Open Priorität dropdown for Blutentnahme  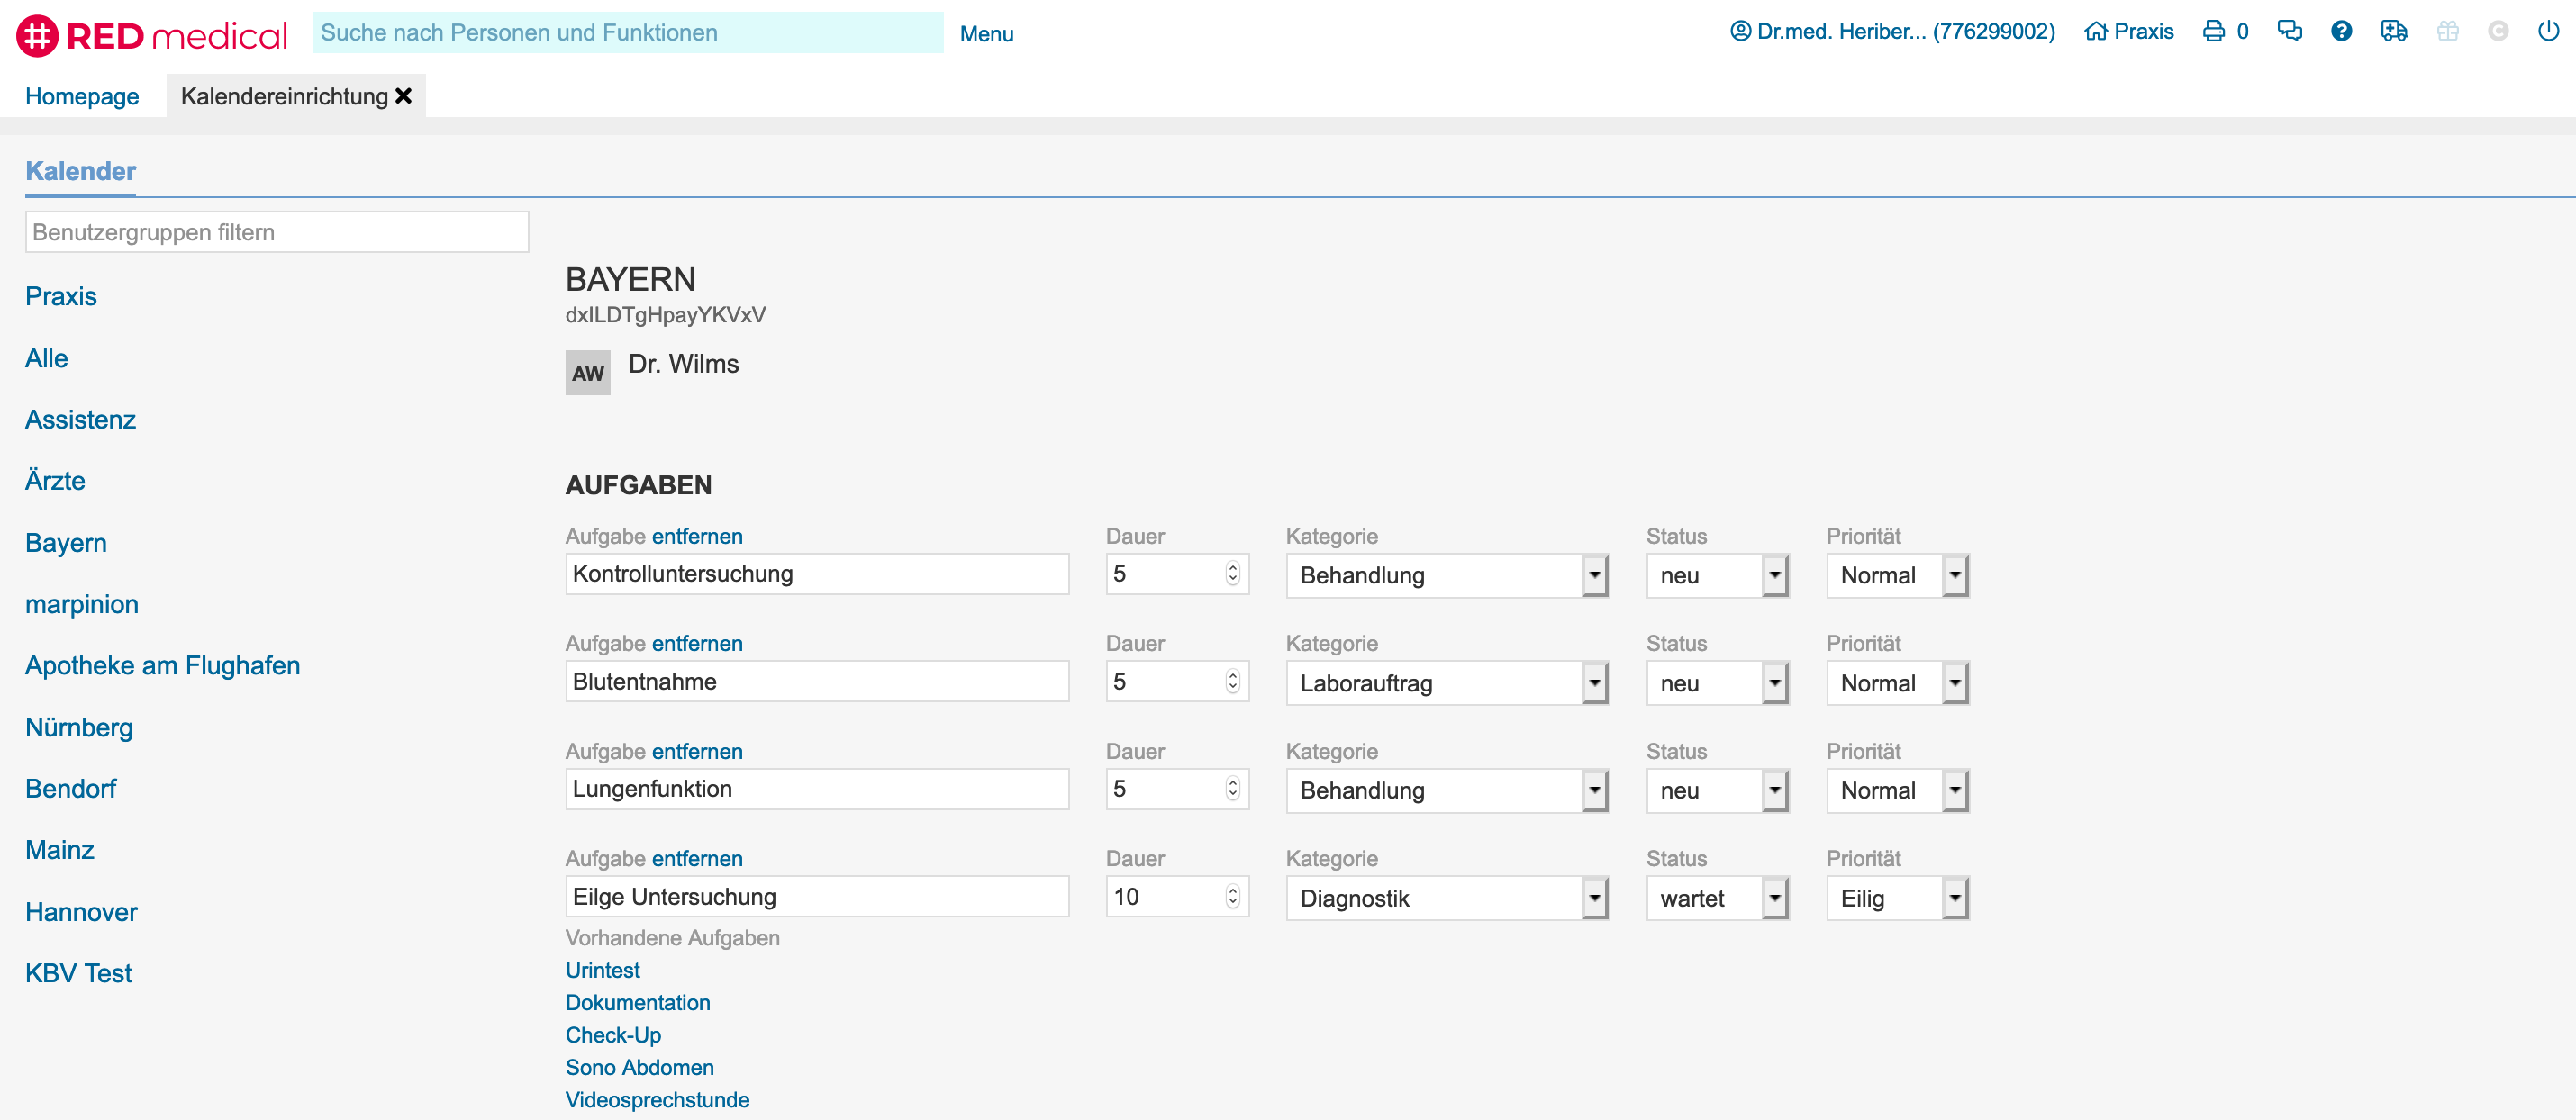(x=1954, y=683)
